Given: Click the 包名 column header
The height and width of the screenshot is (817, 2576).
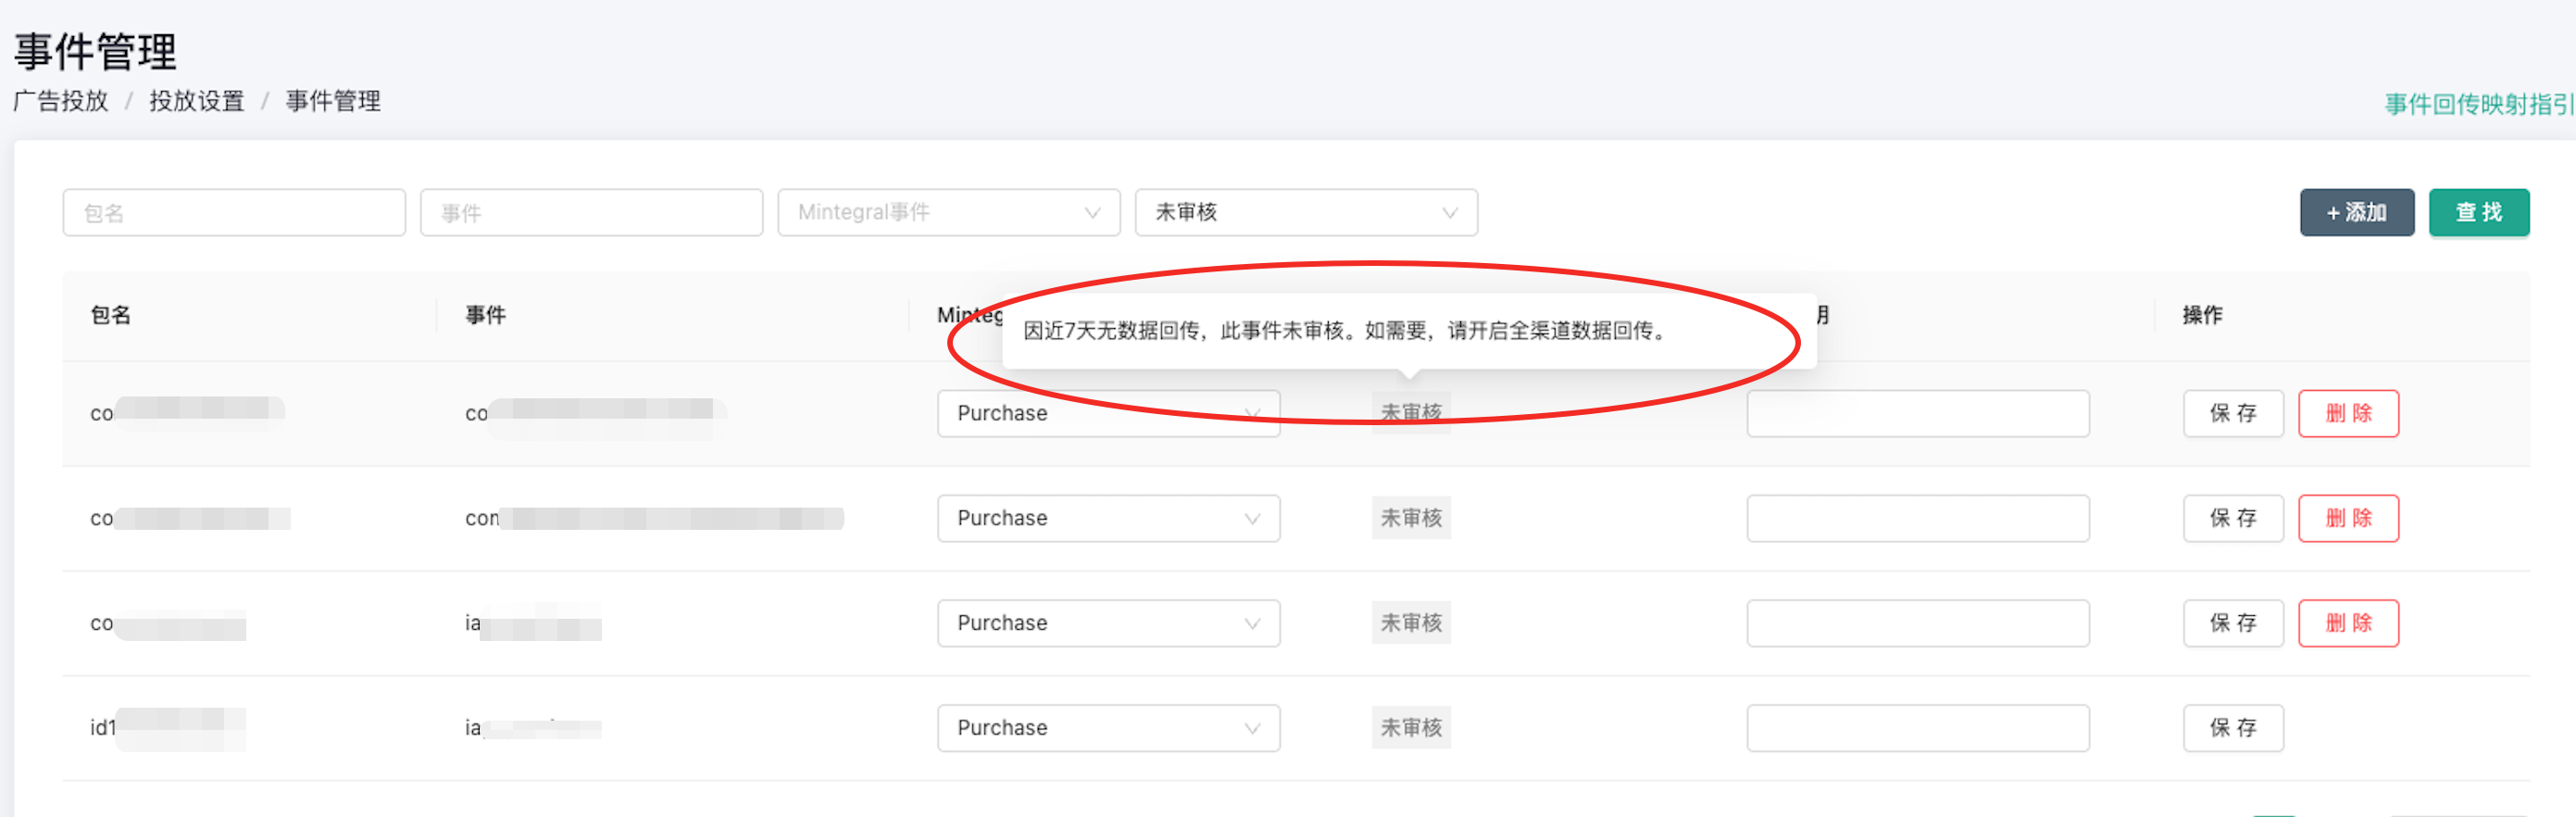Looking at the screenshot, I should tap(111, 315).
